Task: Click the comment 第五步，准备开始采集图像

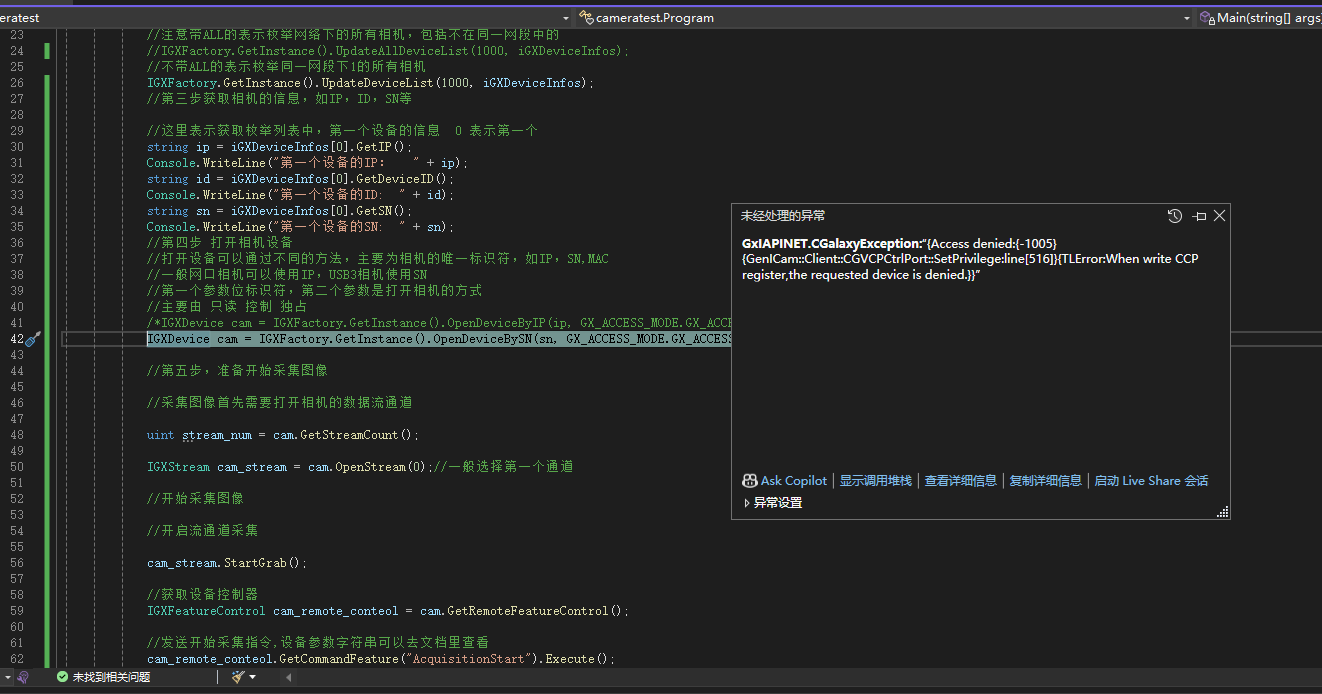Action: 237,371
